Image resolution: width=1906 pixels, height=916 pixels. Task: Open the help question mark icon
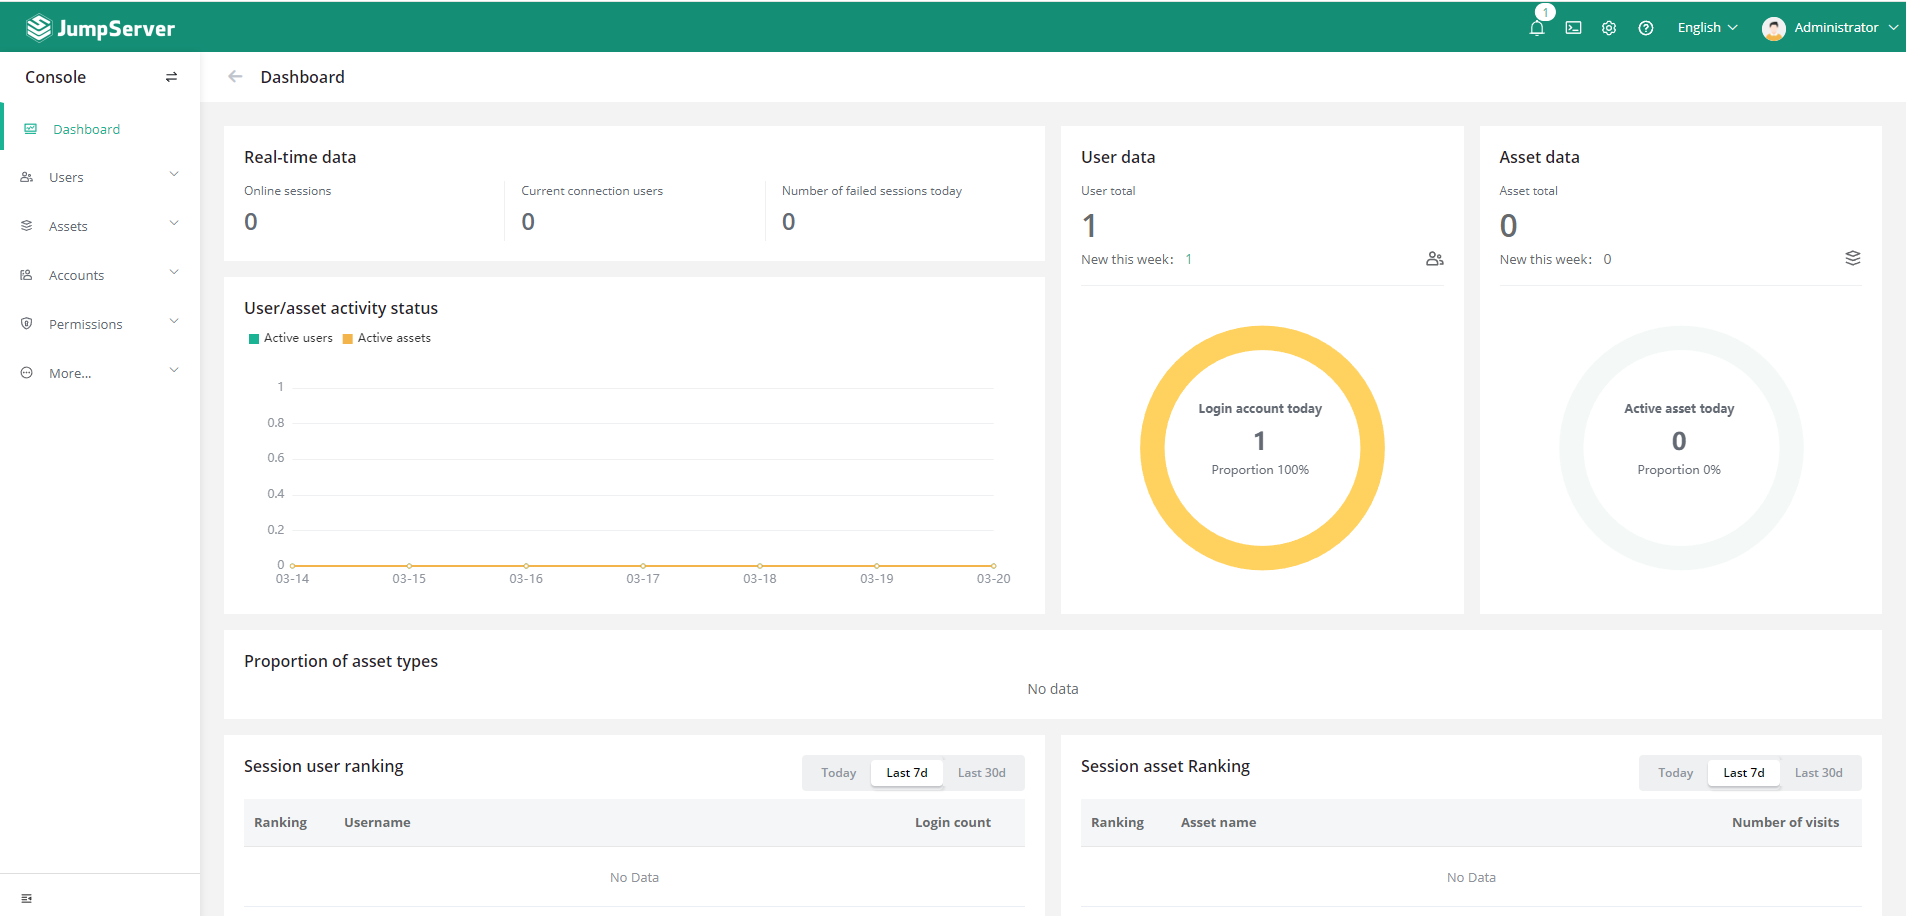pyautogui.click(x=1645, y=28)
